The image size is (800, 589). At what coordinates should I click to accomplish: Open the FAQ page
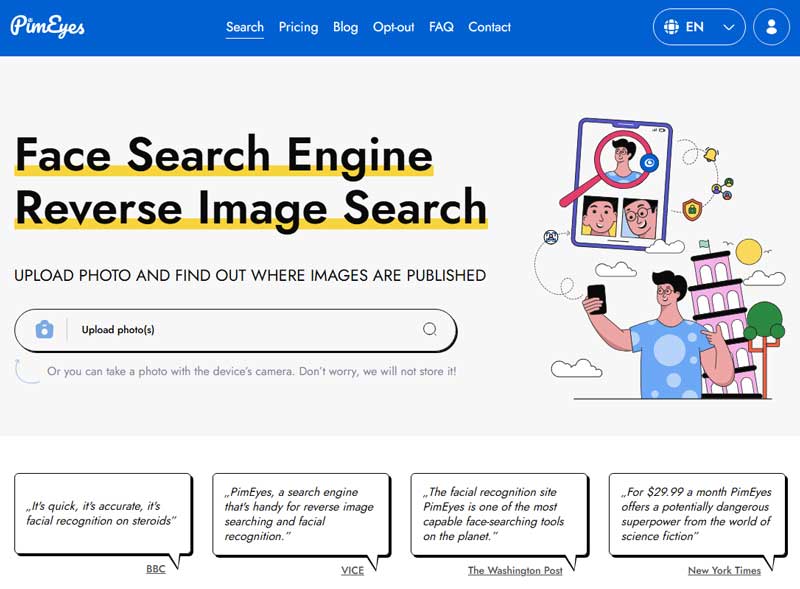pyautogui.click(x=441, y=27)
